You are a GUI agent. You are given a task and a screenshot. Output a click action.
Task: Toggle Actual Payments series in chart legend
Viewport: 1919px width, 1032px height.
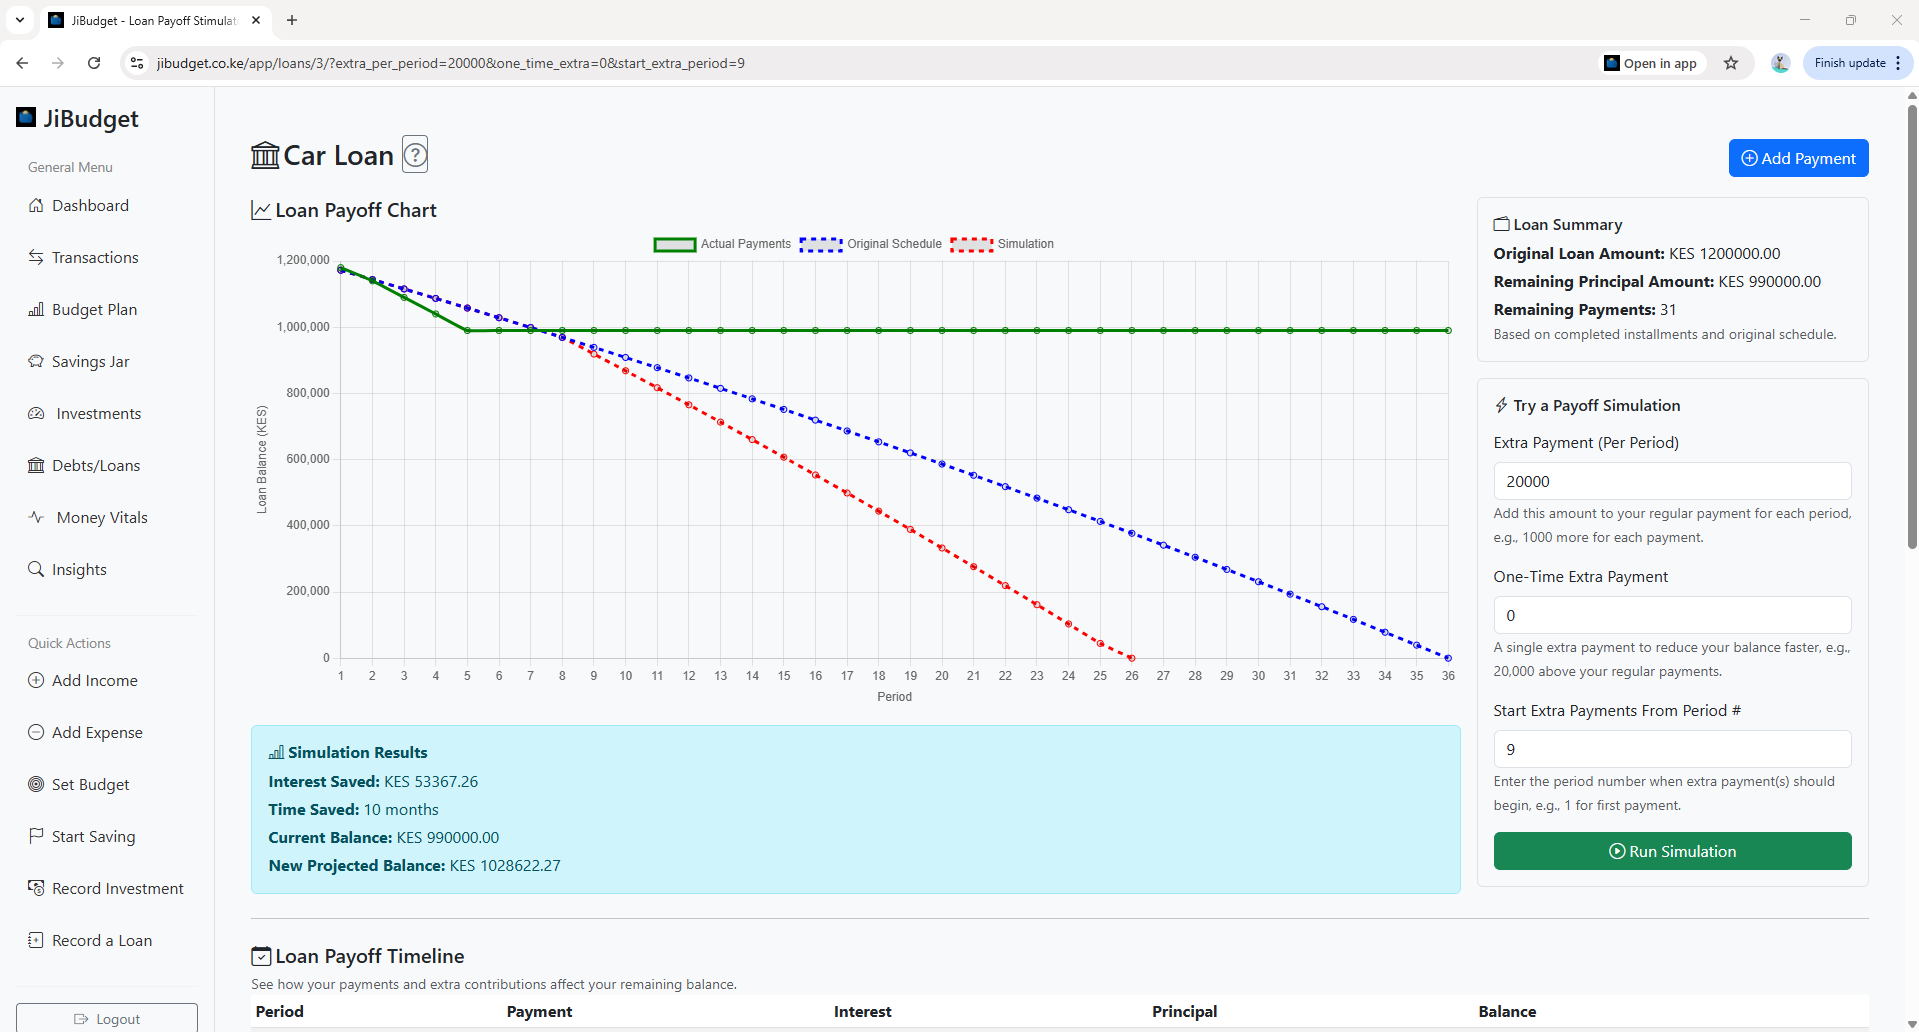click(722, 244)
